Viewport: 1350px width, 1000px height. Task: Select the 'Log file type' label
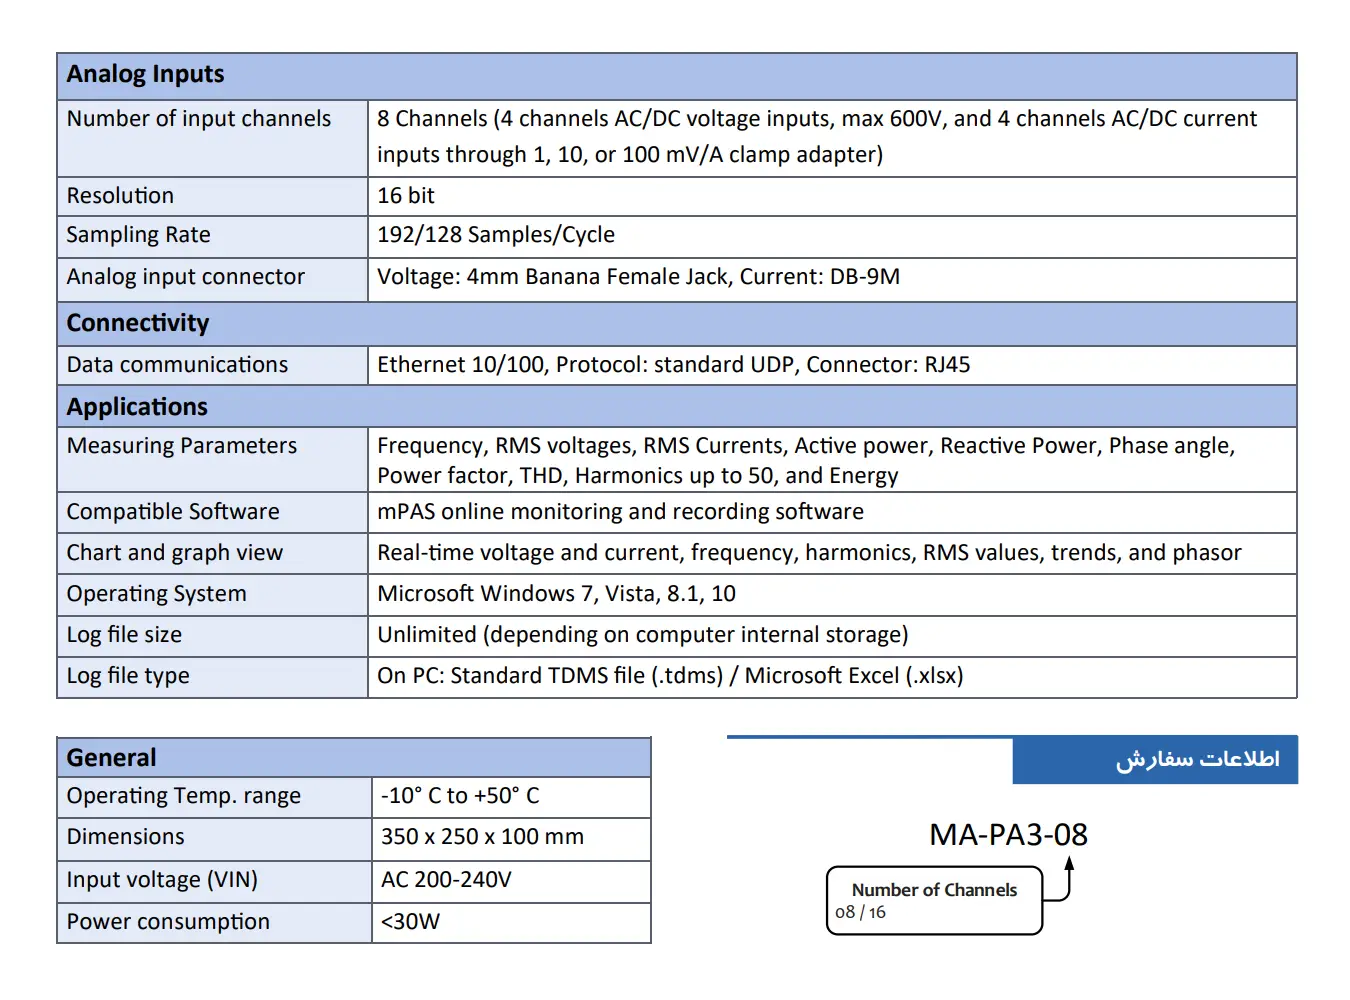tap(128, 676)
